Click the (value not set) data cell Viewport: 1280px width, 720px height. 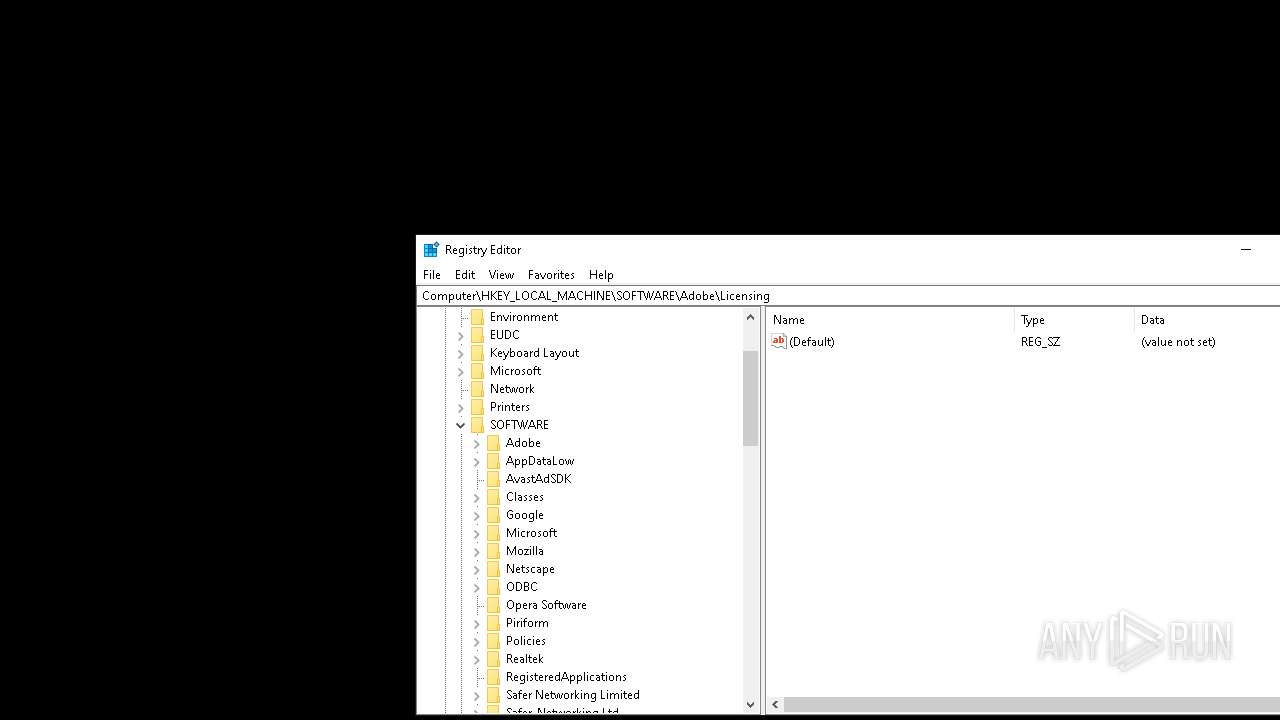(1178, 342)
